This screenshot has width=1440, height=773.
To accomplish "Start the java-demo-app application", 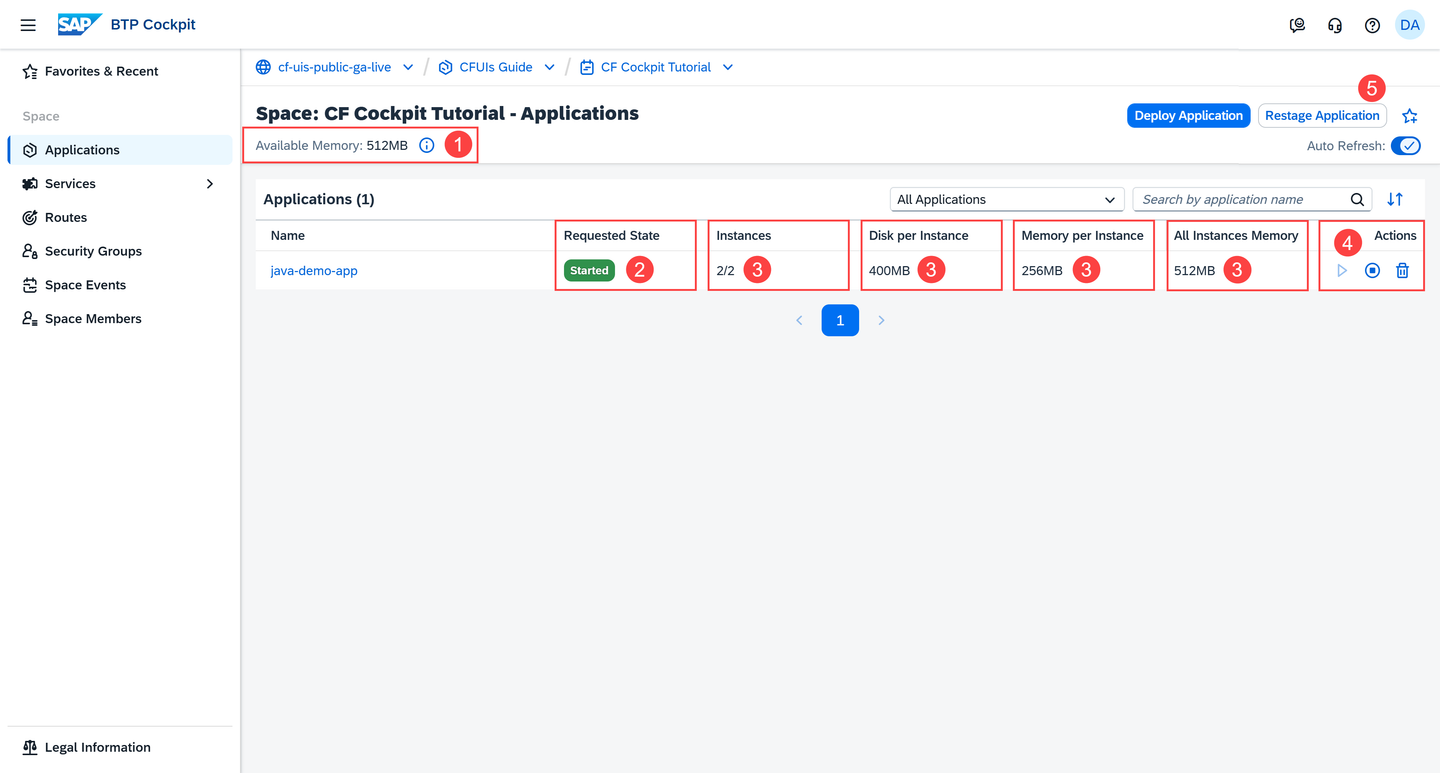I will 1342,270.
